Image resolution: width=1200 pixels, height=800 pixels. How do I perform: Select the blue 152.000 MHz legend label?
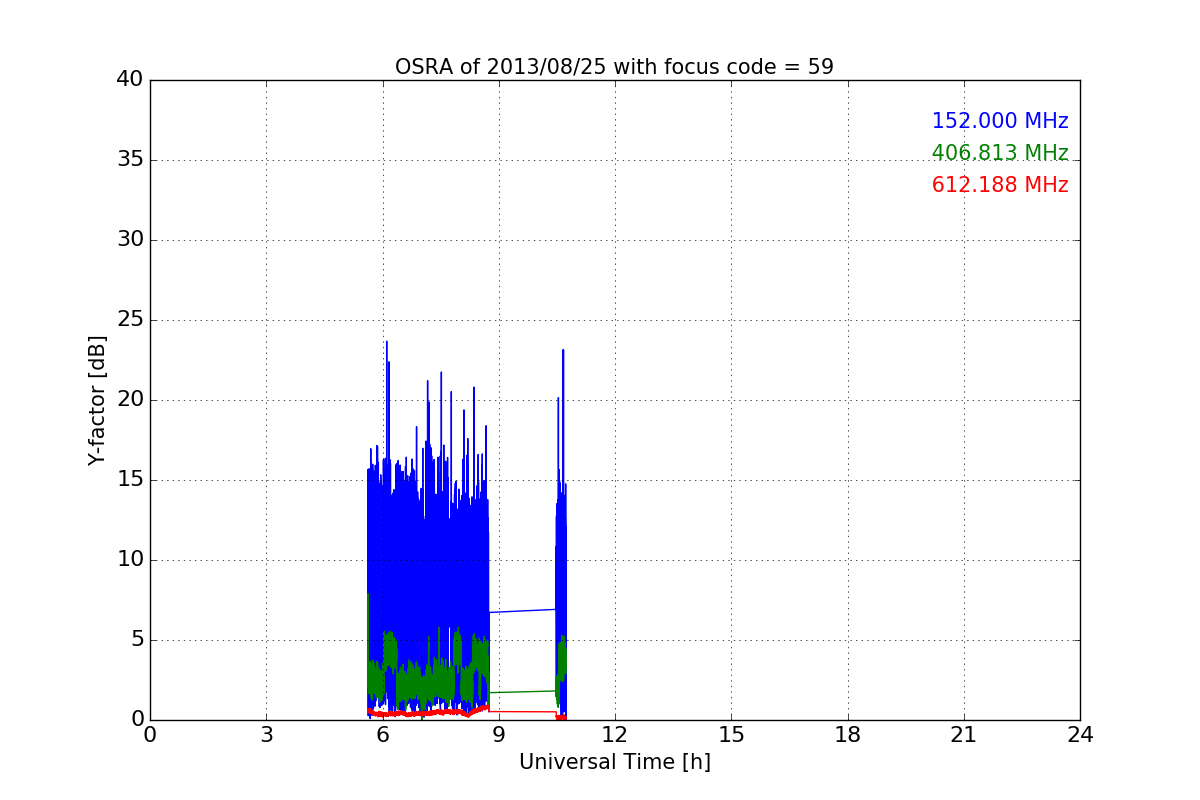click(1000, 121)
